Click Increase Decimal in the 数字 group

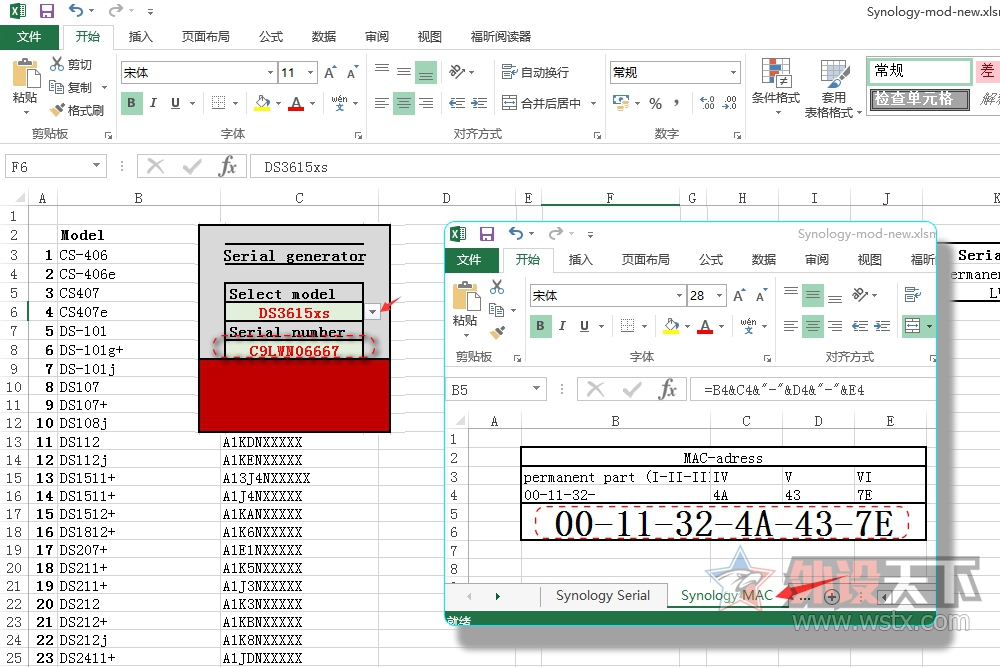(707, 103)
